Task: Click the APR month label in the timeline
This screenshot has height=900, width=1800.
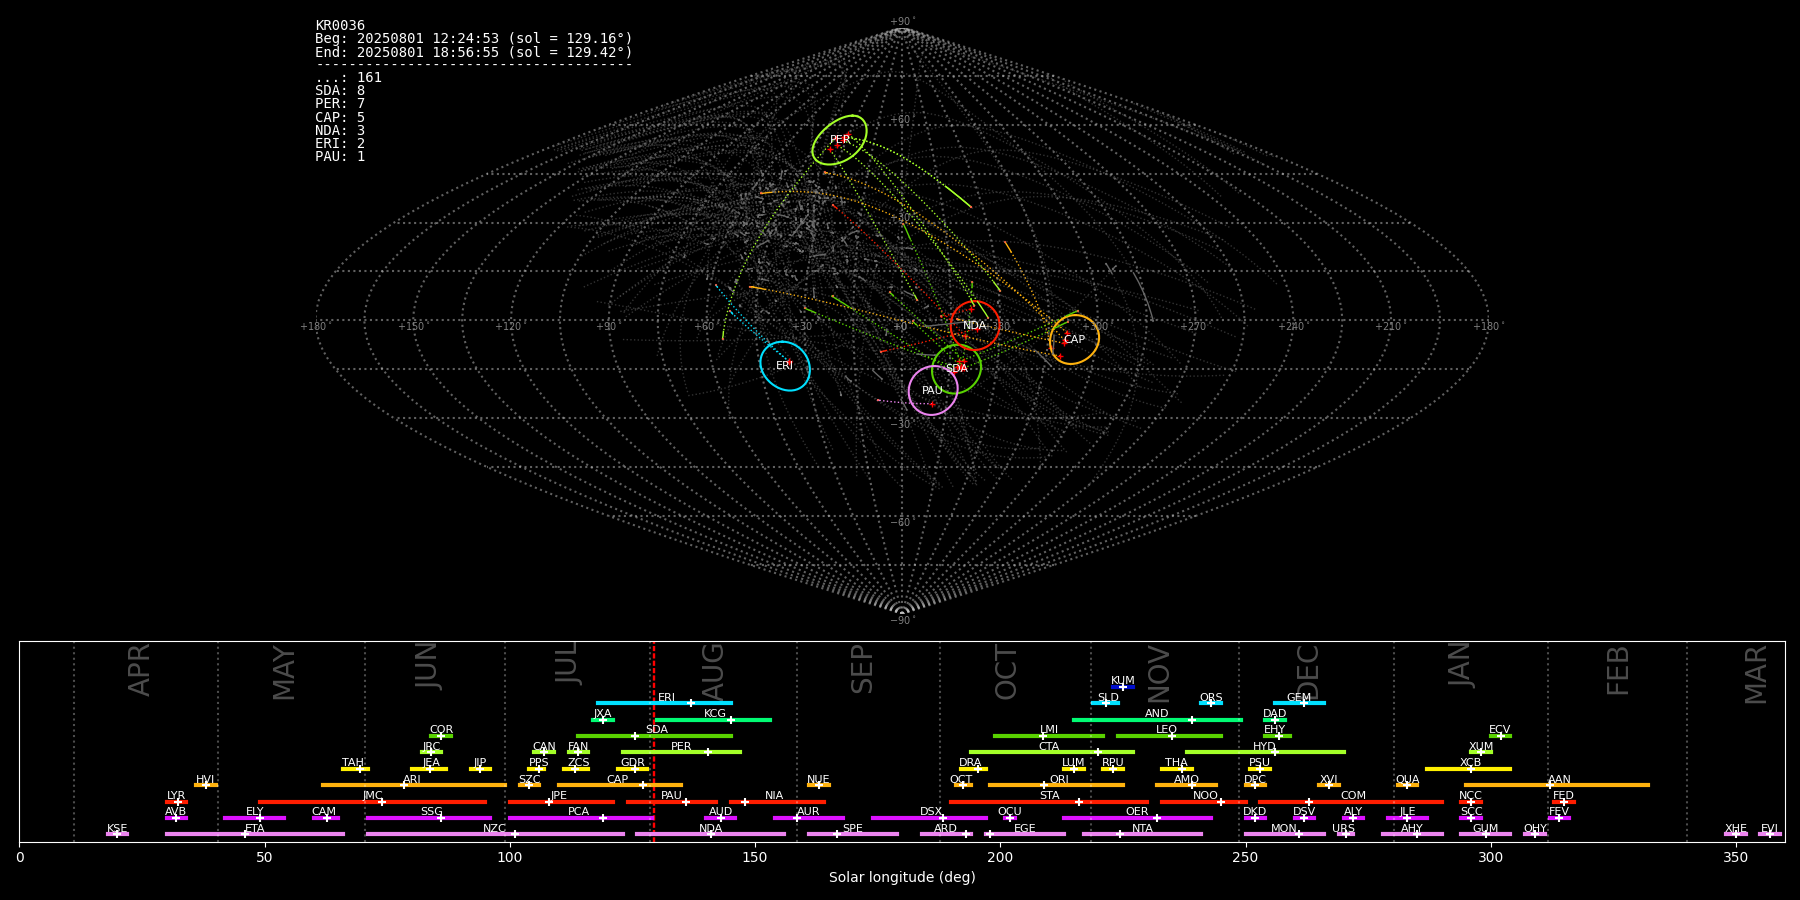Action: (139, 670)
